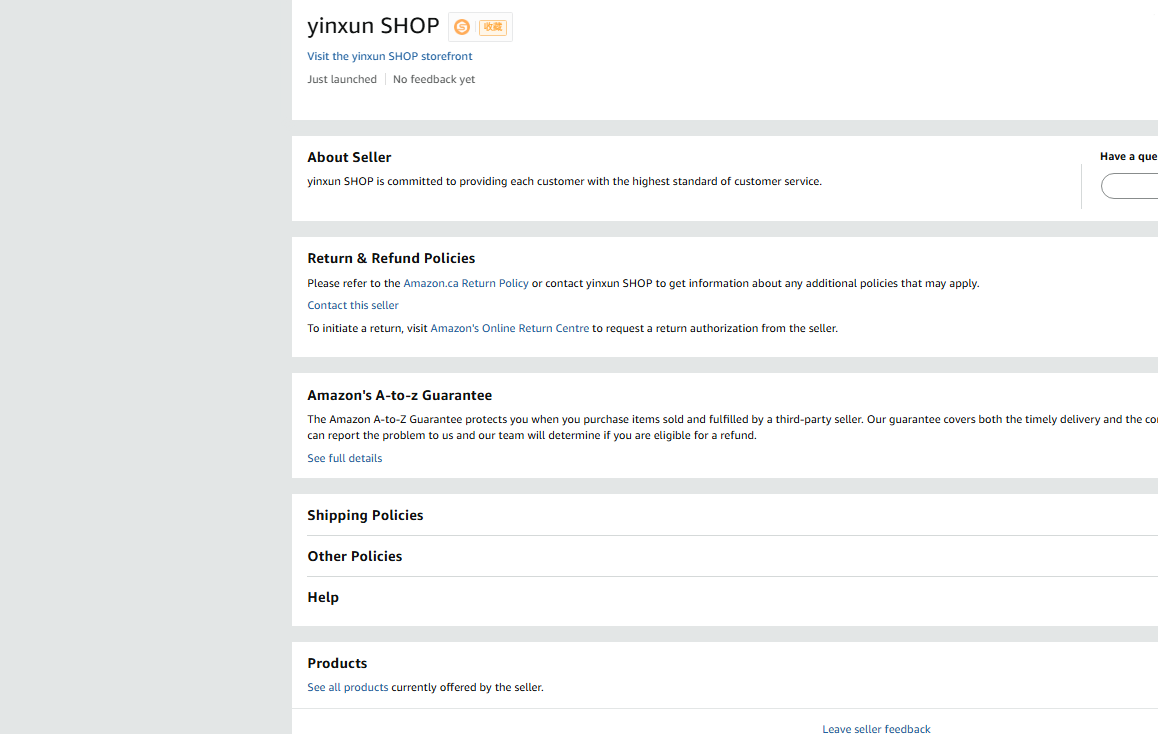
Task: Click the Return & Refund Policies heading
Action: click(391, 258)
